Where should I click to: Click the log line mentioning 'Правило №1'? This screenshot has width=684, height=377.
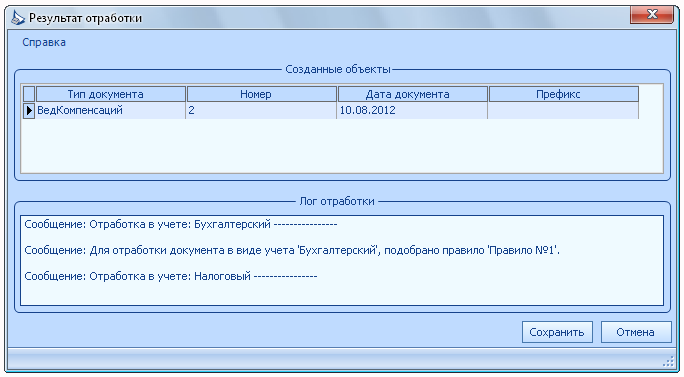(292, 250)
